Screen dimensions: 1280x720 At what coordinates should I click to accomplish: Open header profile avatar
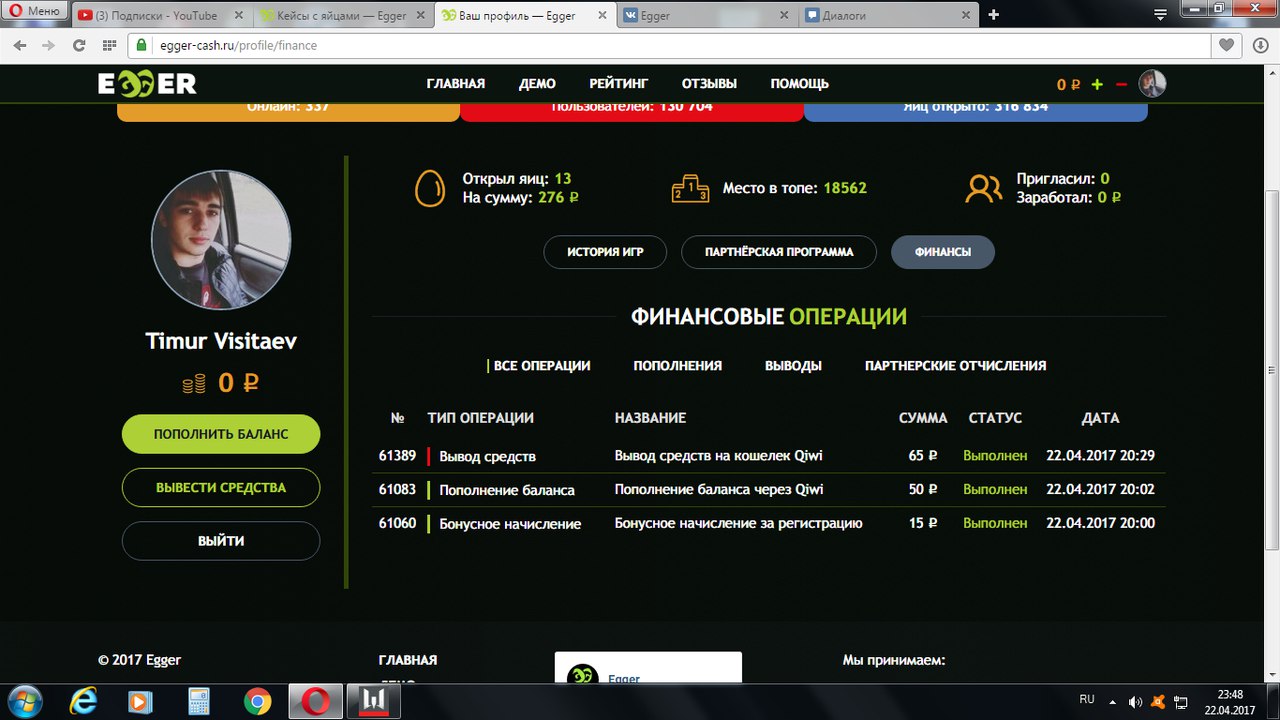pyautogui.click(x=1153, y=84)
